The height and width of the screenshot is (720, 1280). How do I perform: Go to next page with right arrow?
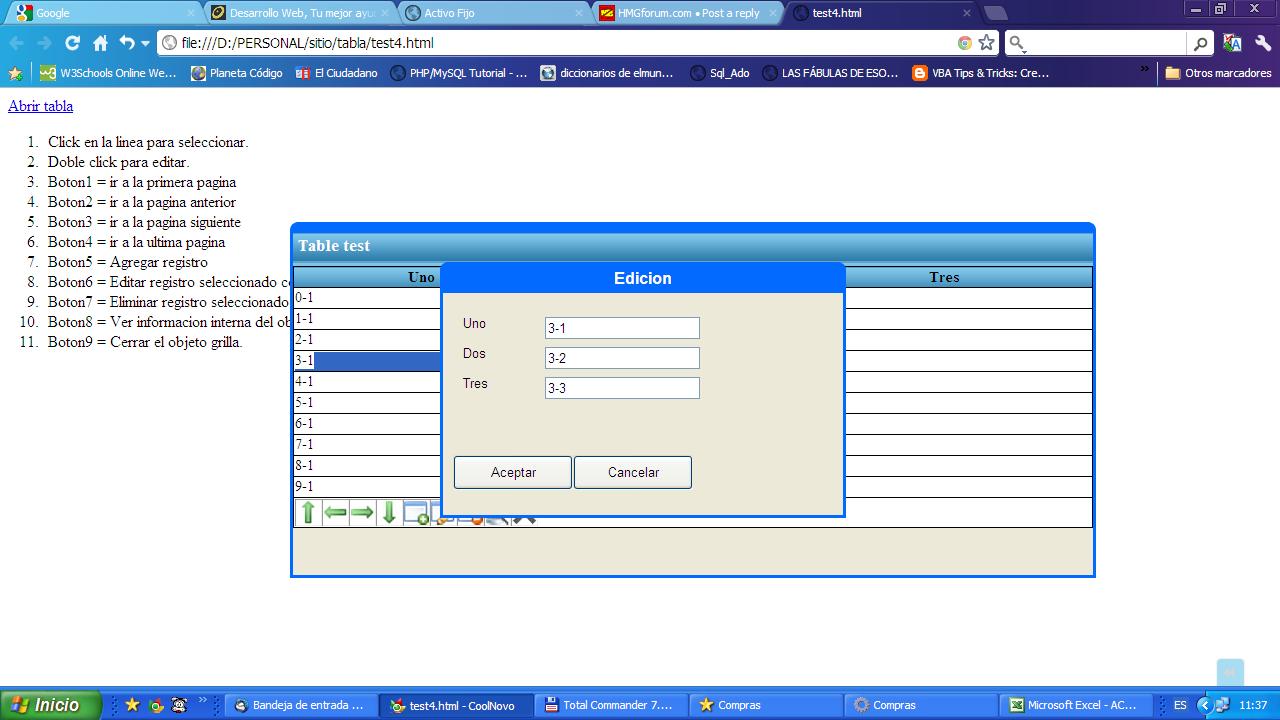pyautogui.click(x=362, y=513)
